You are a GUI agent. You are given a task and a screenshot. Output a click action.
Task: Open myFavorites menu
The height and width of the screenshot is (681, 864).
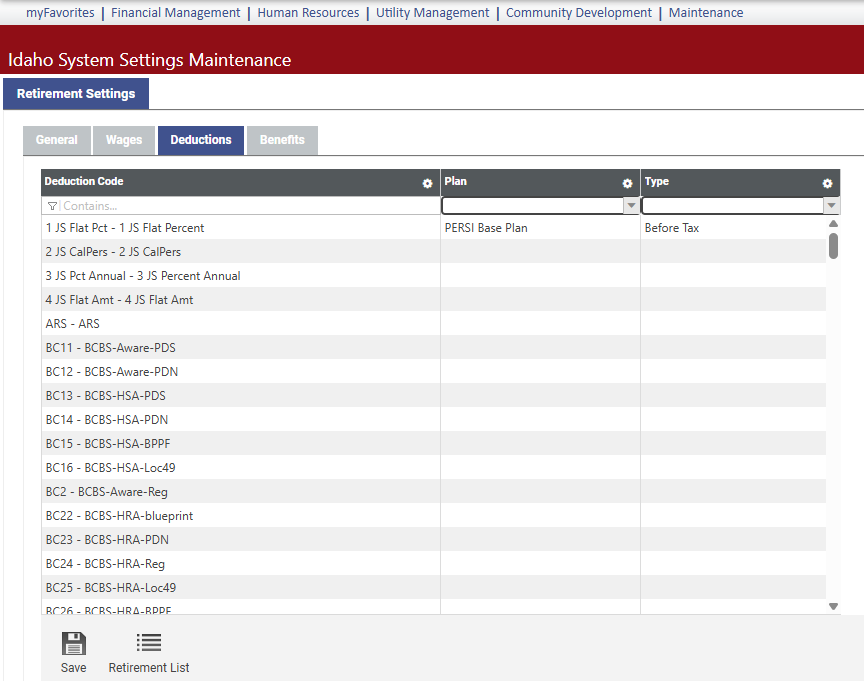click(60, 13)
